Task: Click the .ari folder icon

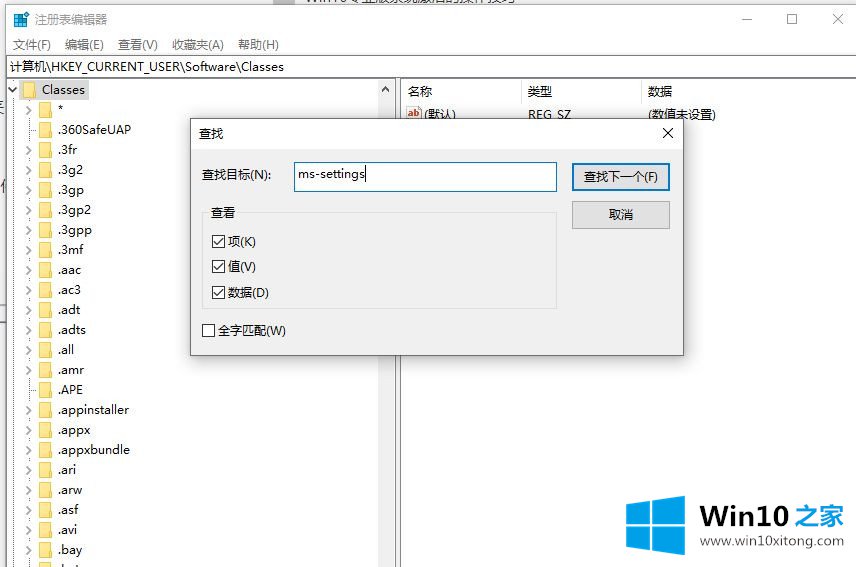Action: point(45,470)
